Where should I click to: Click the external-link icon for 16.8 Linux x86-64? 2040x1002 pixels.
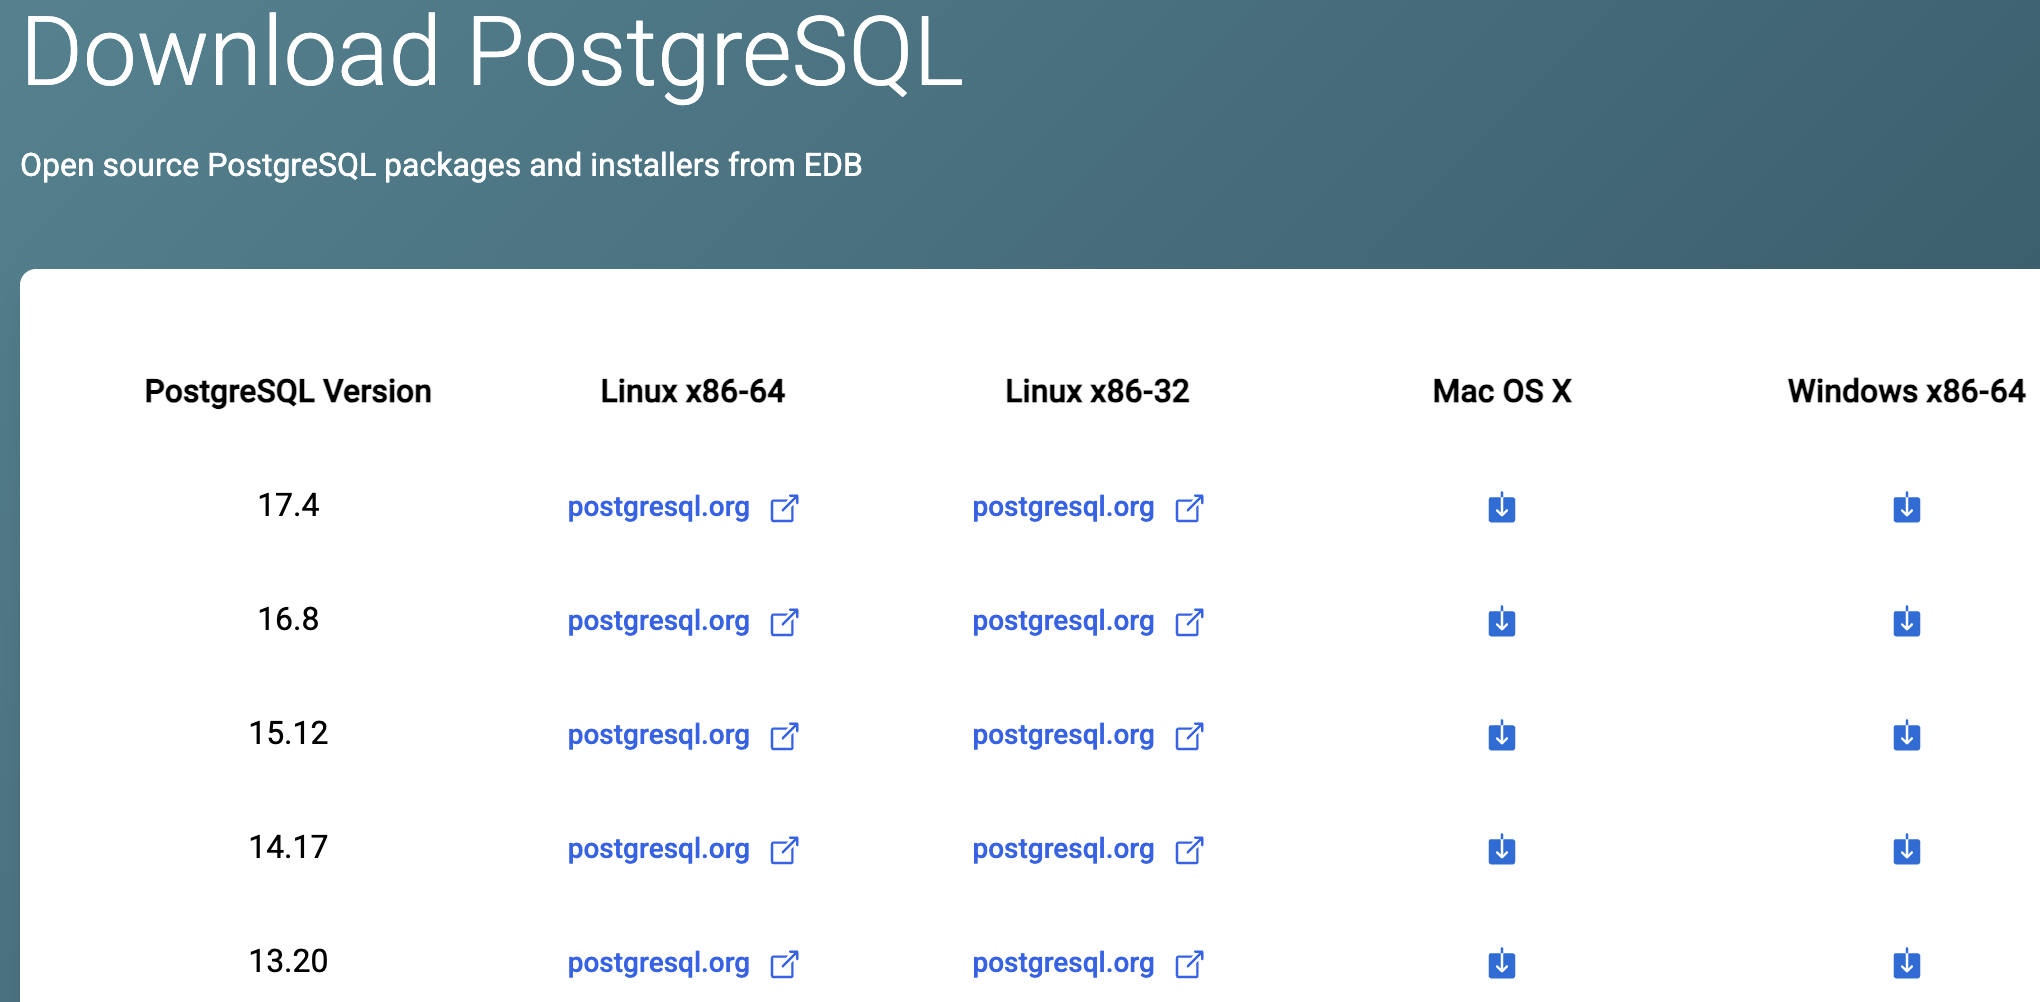[x=785, y=622]
